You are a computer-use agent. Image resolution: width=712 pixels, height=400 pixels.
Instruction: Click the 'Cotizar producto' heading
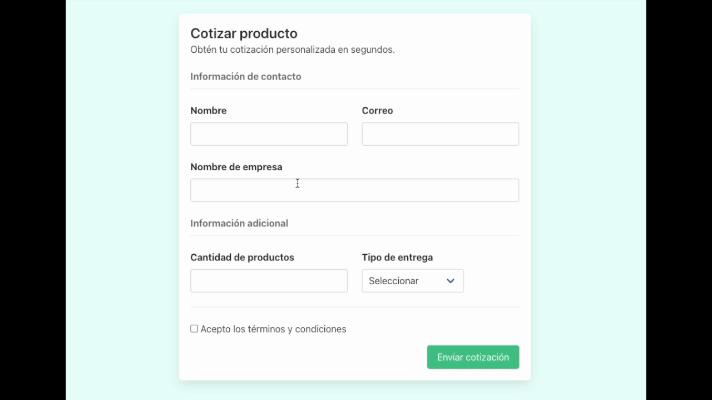click(x=243, y=33)
